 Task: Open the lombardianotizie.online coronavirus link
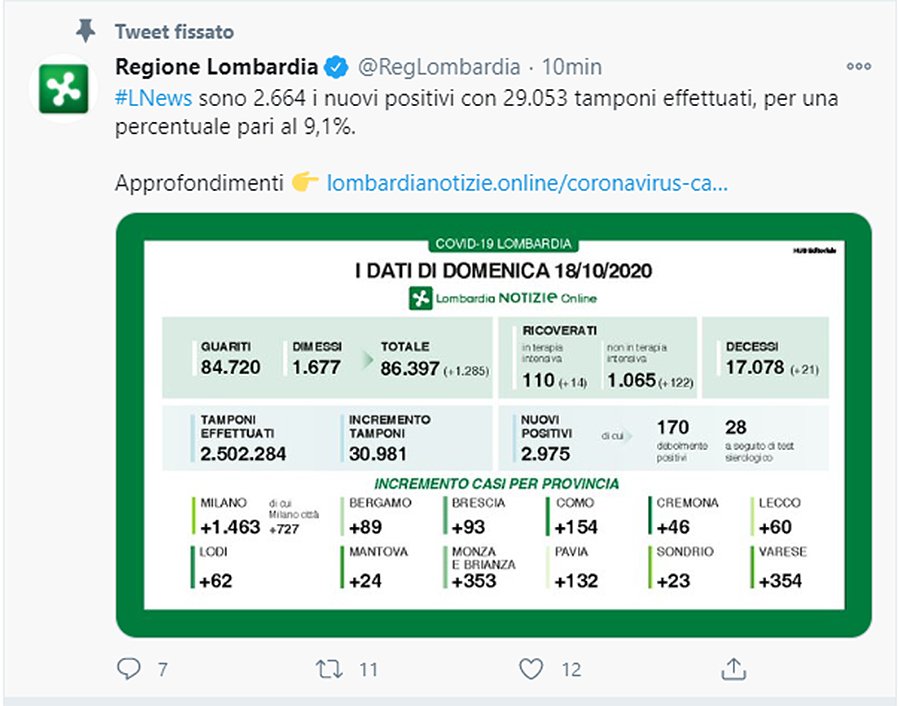(x=527, y=183)
